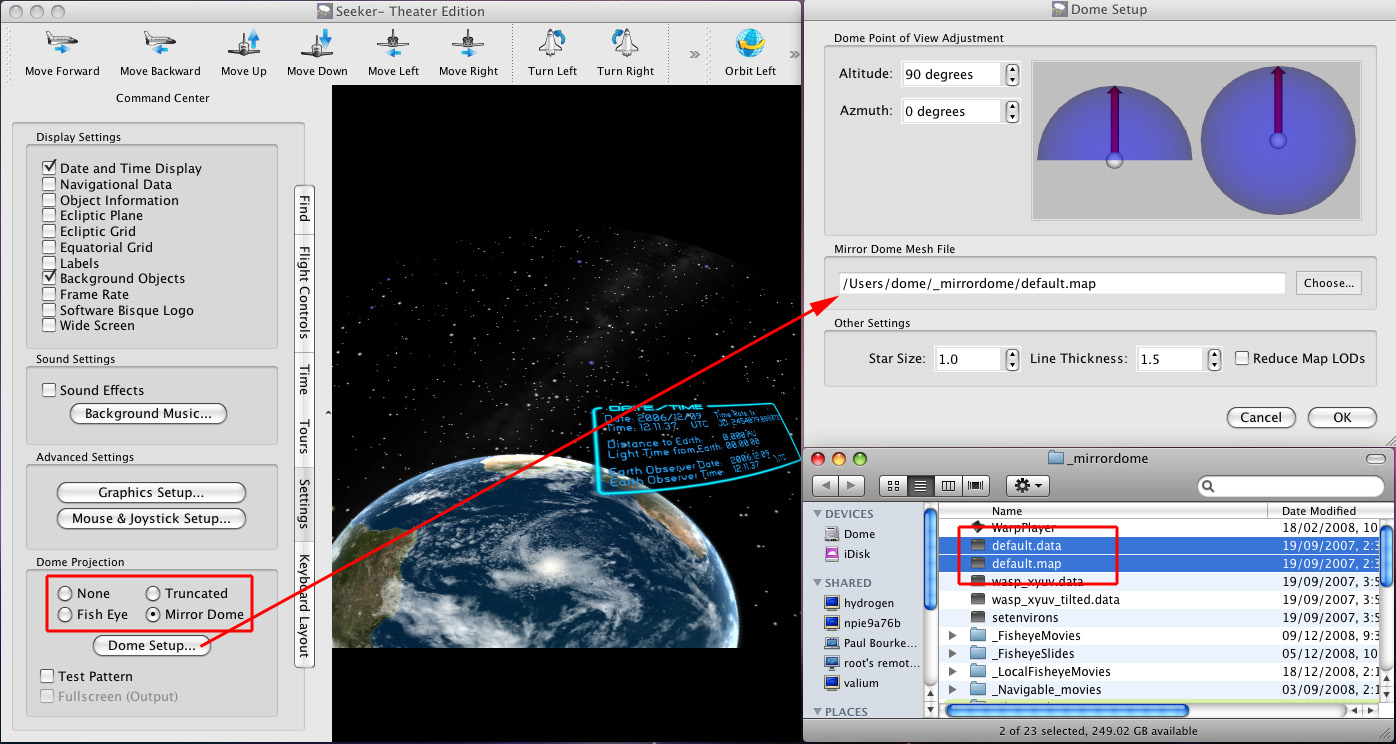
Task: Switch Finder to icon view
Action: (893, 486)
